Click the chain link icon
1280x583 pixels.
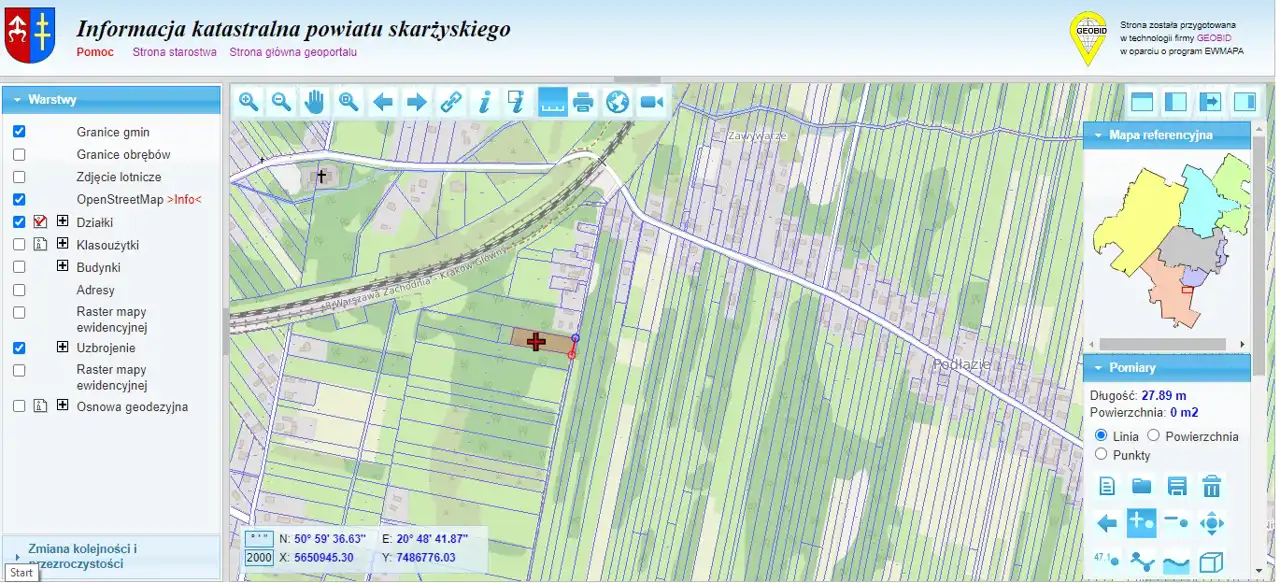click(x=451, y=101)
